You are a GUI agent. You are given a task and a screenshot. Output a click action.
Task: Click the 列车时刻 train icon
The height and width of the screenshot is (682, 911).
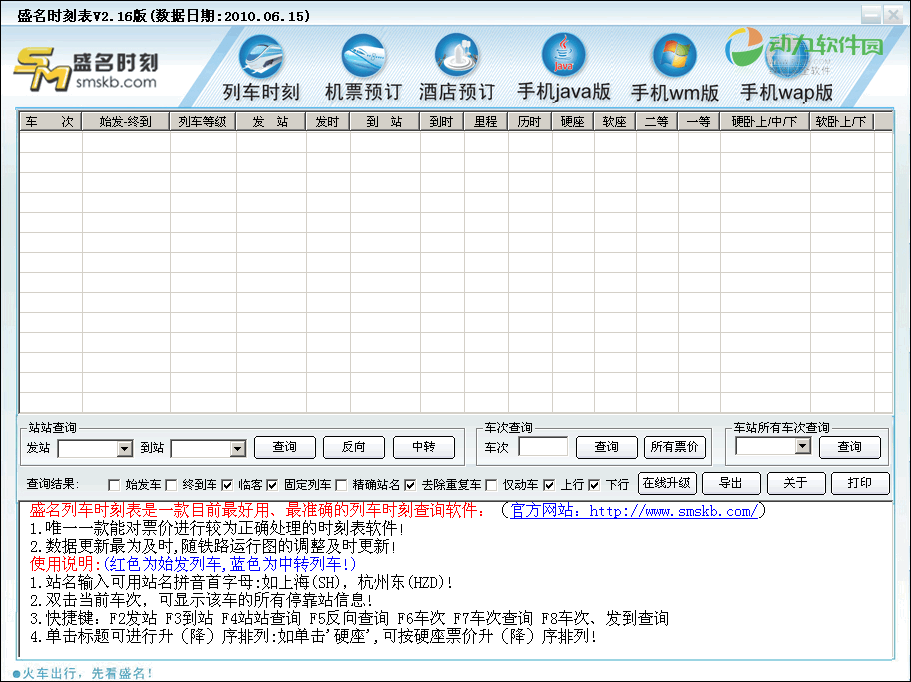click(261, 55)
